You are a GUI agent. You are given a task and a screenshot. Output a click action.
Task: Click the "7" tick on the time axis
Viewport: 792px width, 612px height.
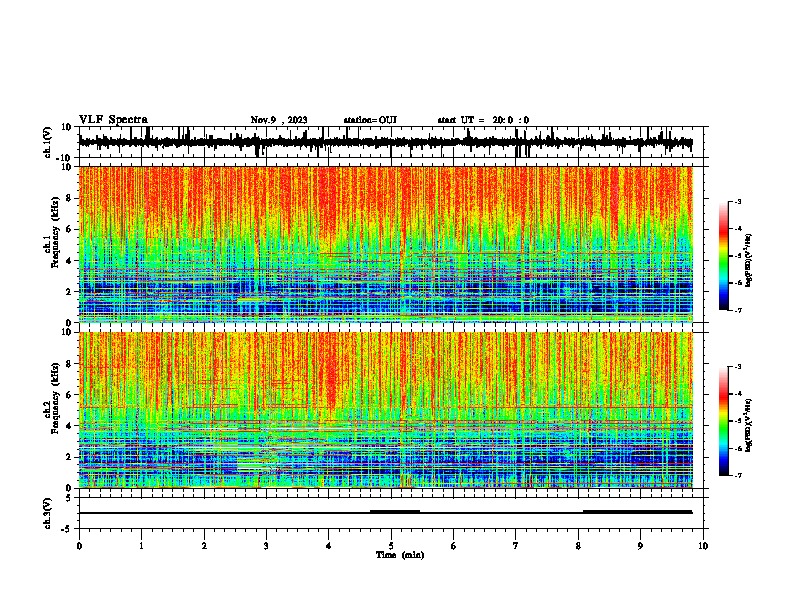point(516,546)
